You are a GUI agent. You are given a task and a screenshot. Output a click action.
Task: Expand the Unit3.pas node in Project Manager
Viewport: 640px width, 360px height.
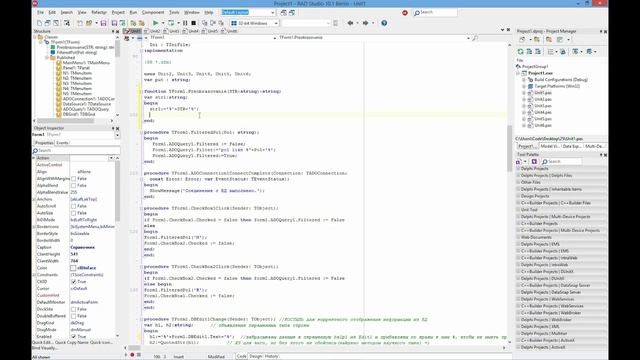(524, 106)
